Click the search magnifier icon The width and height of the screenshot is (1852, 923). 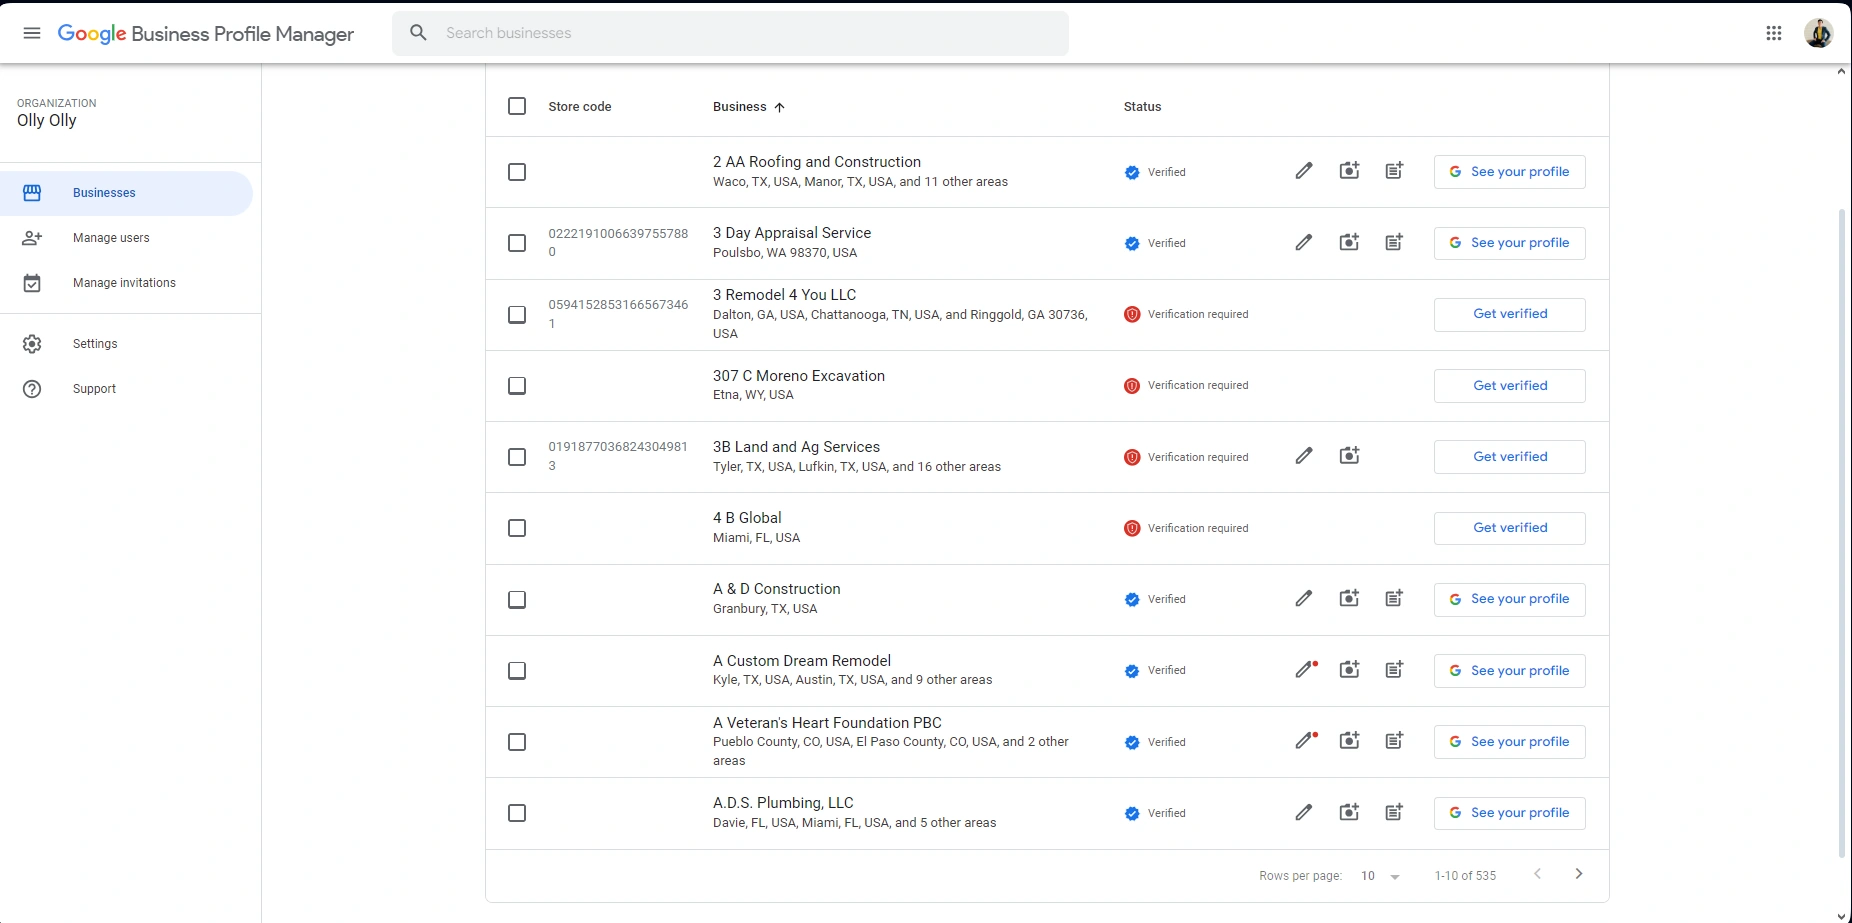[x=417, y=32]
